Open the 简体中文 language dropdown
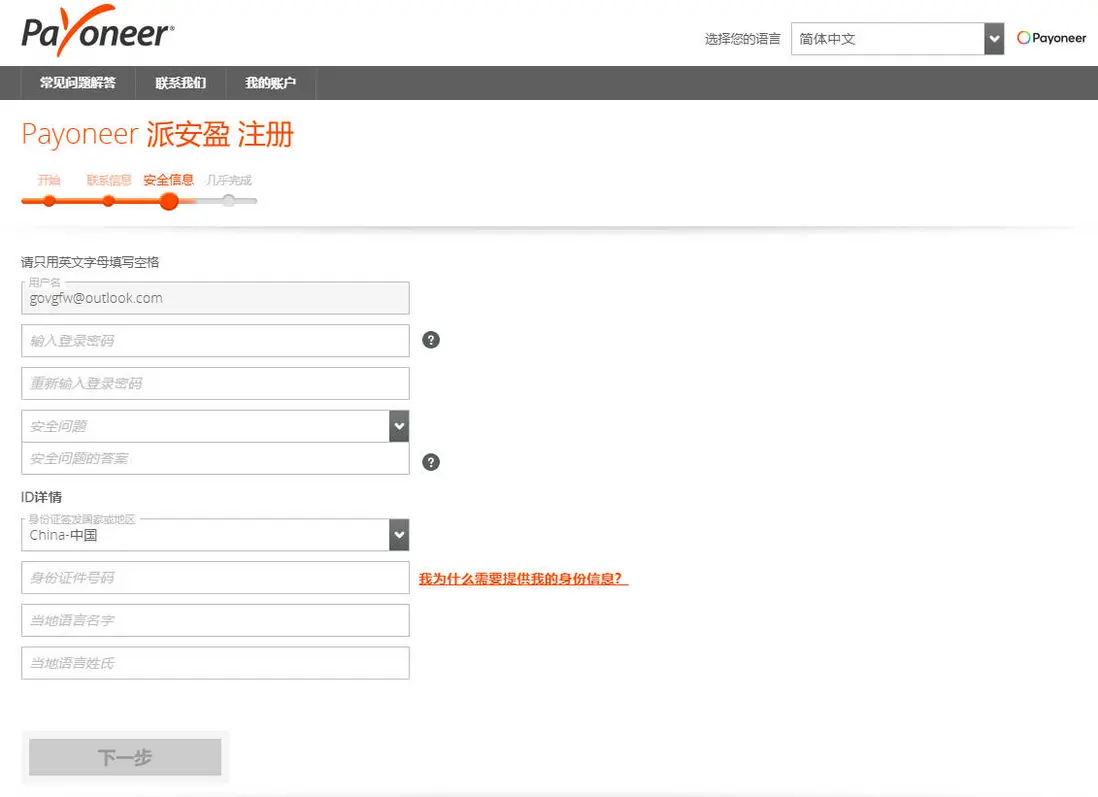The height and width of the screenshot is (797, 1098). click(x=897, y=39)
